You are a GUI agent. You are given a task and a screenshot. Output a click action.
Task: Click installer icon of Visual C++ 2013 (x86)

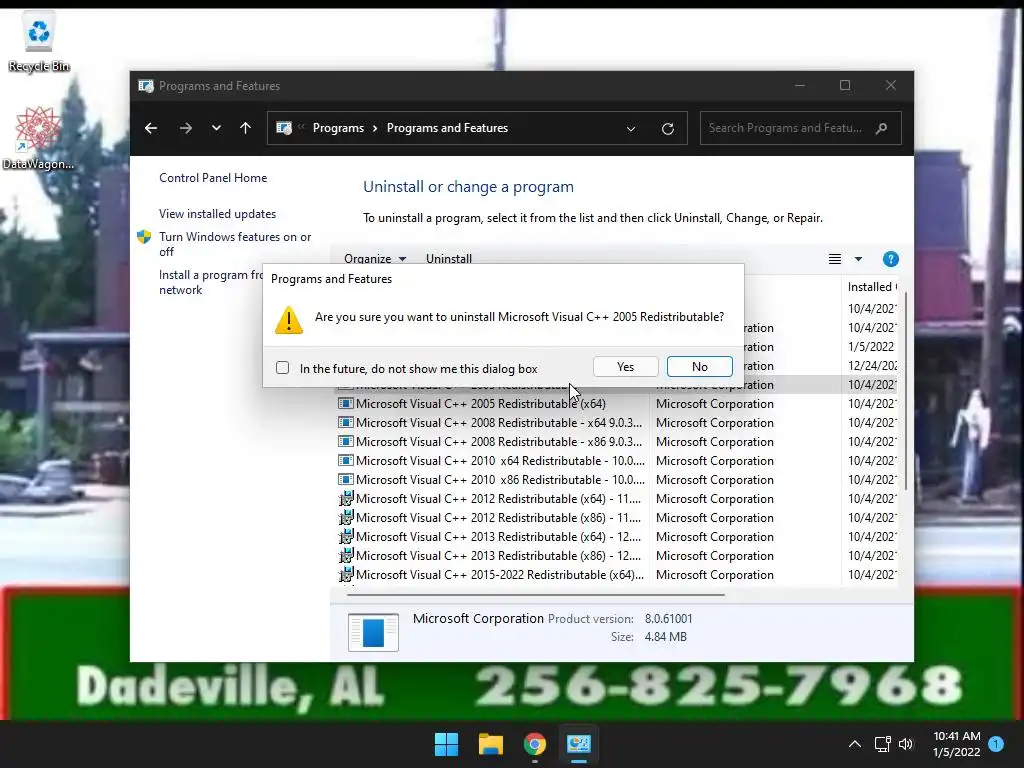(345, 555)
